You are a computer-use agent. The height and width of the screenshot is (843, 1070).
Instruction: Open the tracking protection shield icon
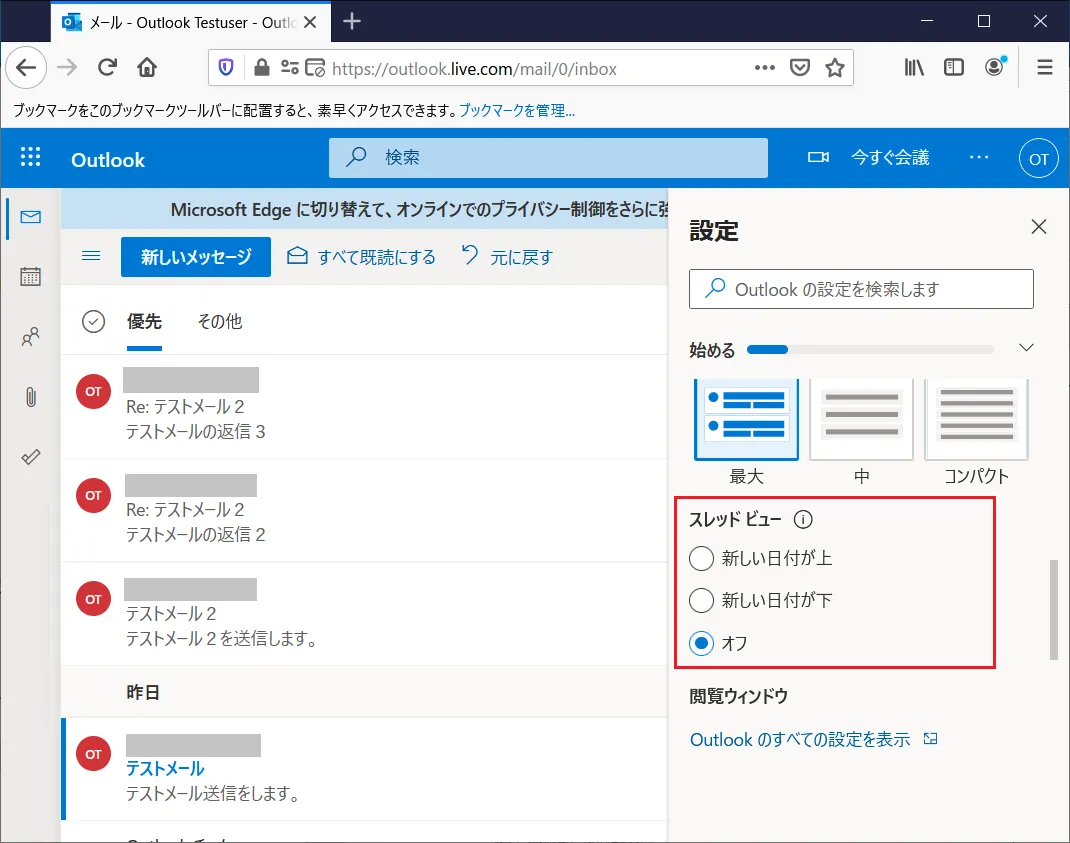[x=226, y=68]
